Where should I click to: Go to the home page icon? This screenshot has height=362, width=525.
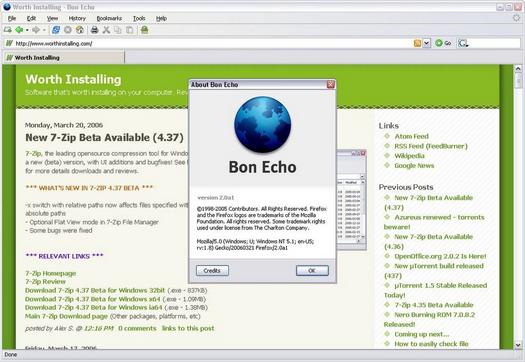pos(80,30)
